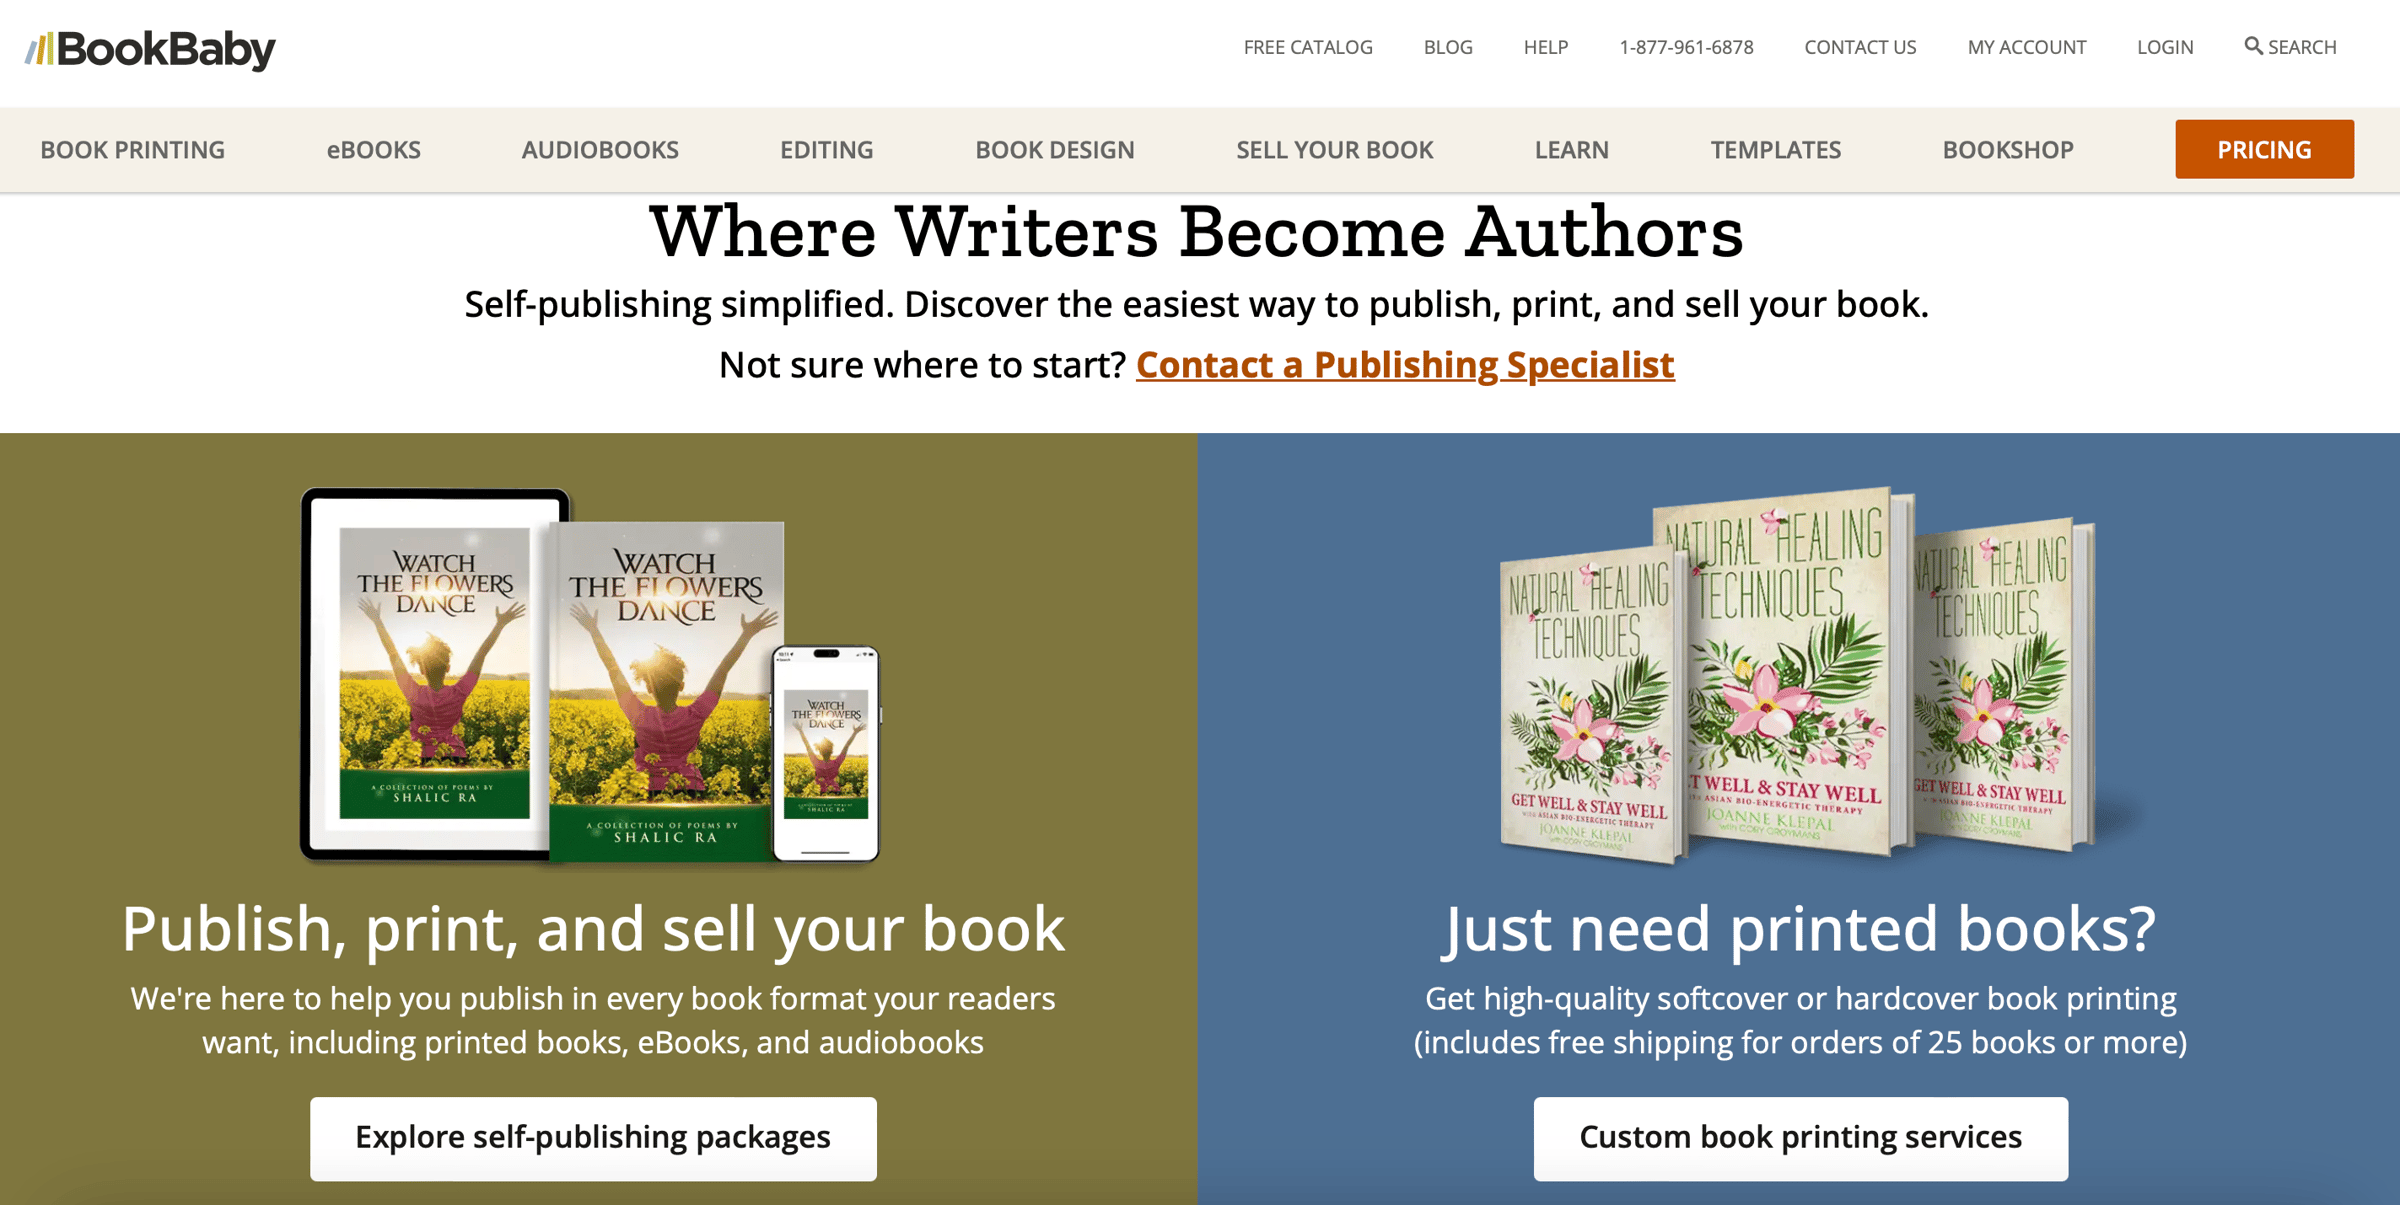The image size is (2400, 1205).
Task: Click the orange PRICING button
Action: tap(2264, 149)
